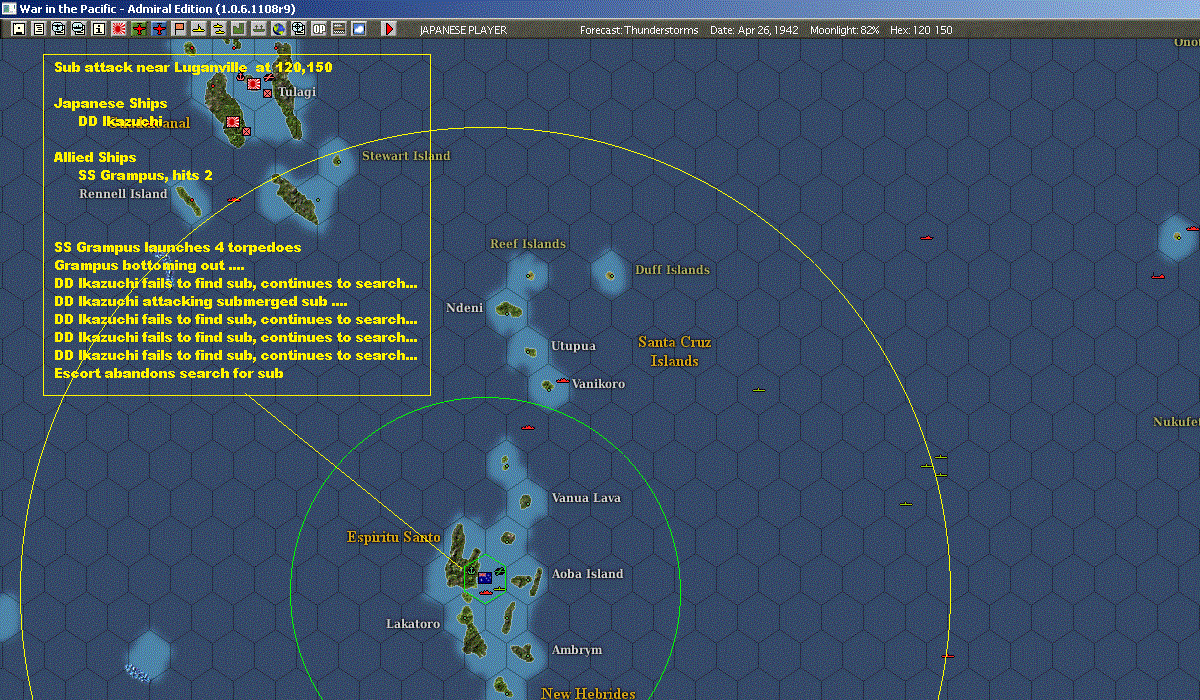Screen dimensions: 1200x700
Task: Select the red ship under Luganville flag
Action: 486,592
